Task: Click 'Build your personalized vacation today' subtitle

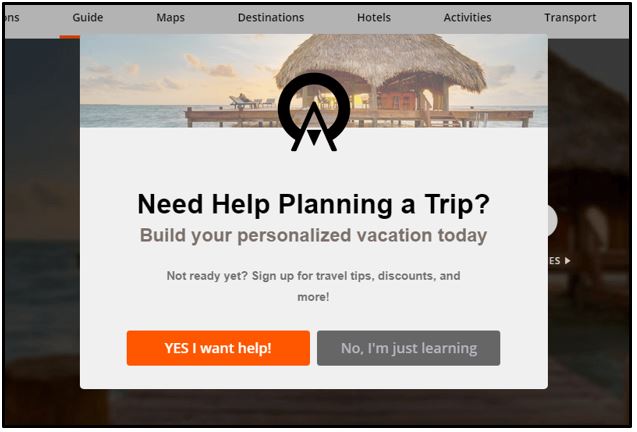Action: (314, 236)
